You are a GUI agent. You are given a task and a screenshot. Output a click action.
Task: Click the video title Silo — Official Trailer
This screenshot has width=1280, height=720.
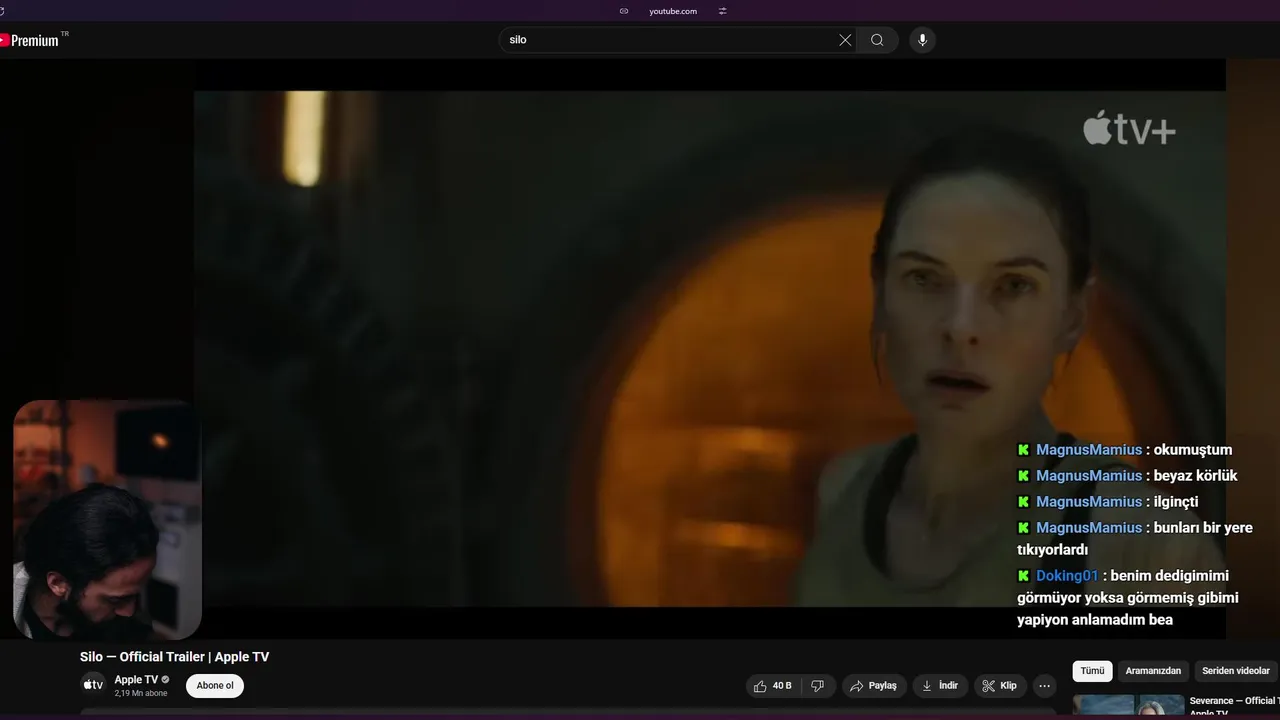(174, 657)
